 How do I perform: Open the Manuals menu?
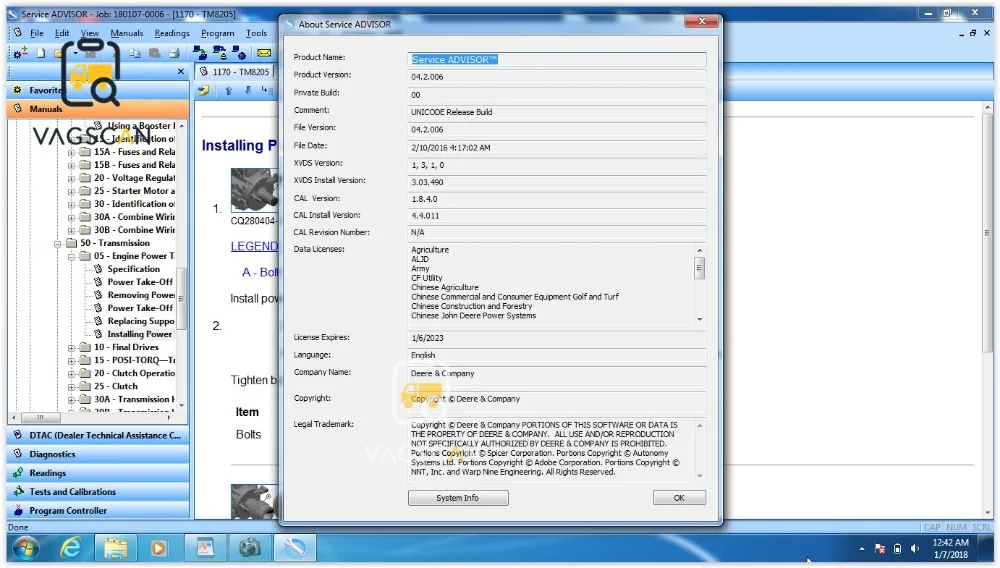click(127, 33)
